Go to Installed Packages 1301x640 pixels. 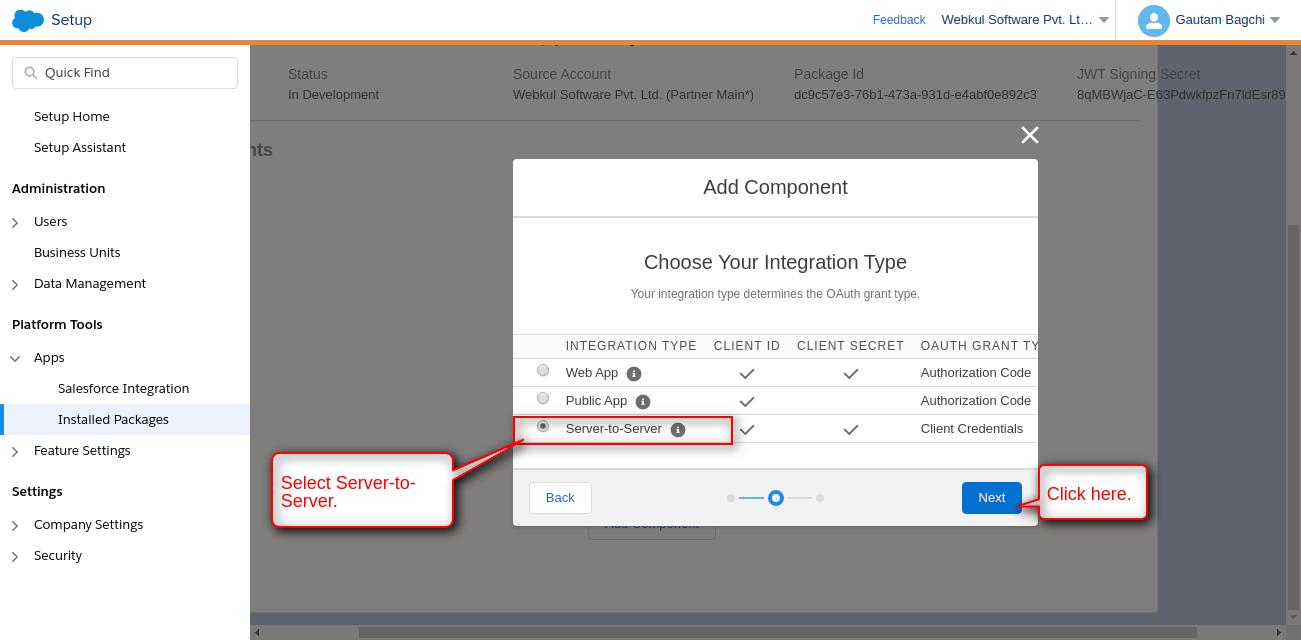[x=113, y=419]
